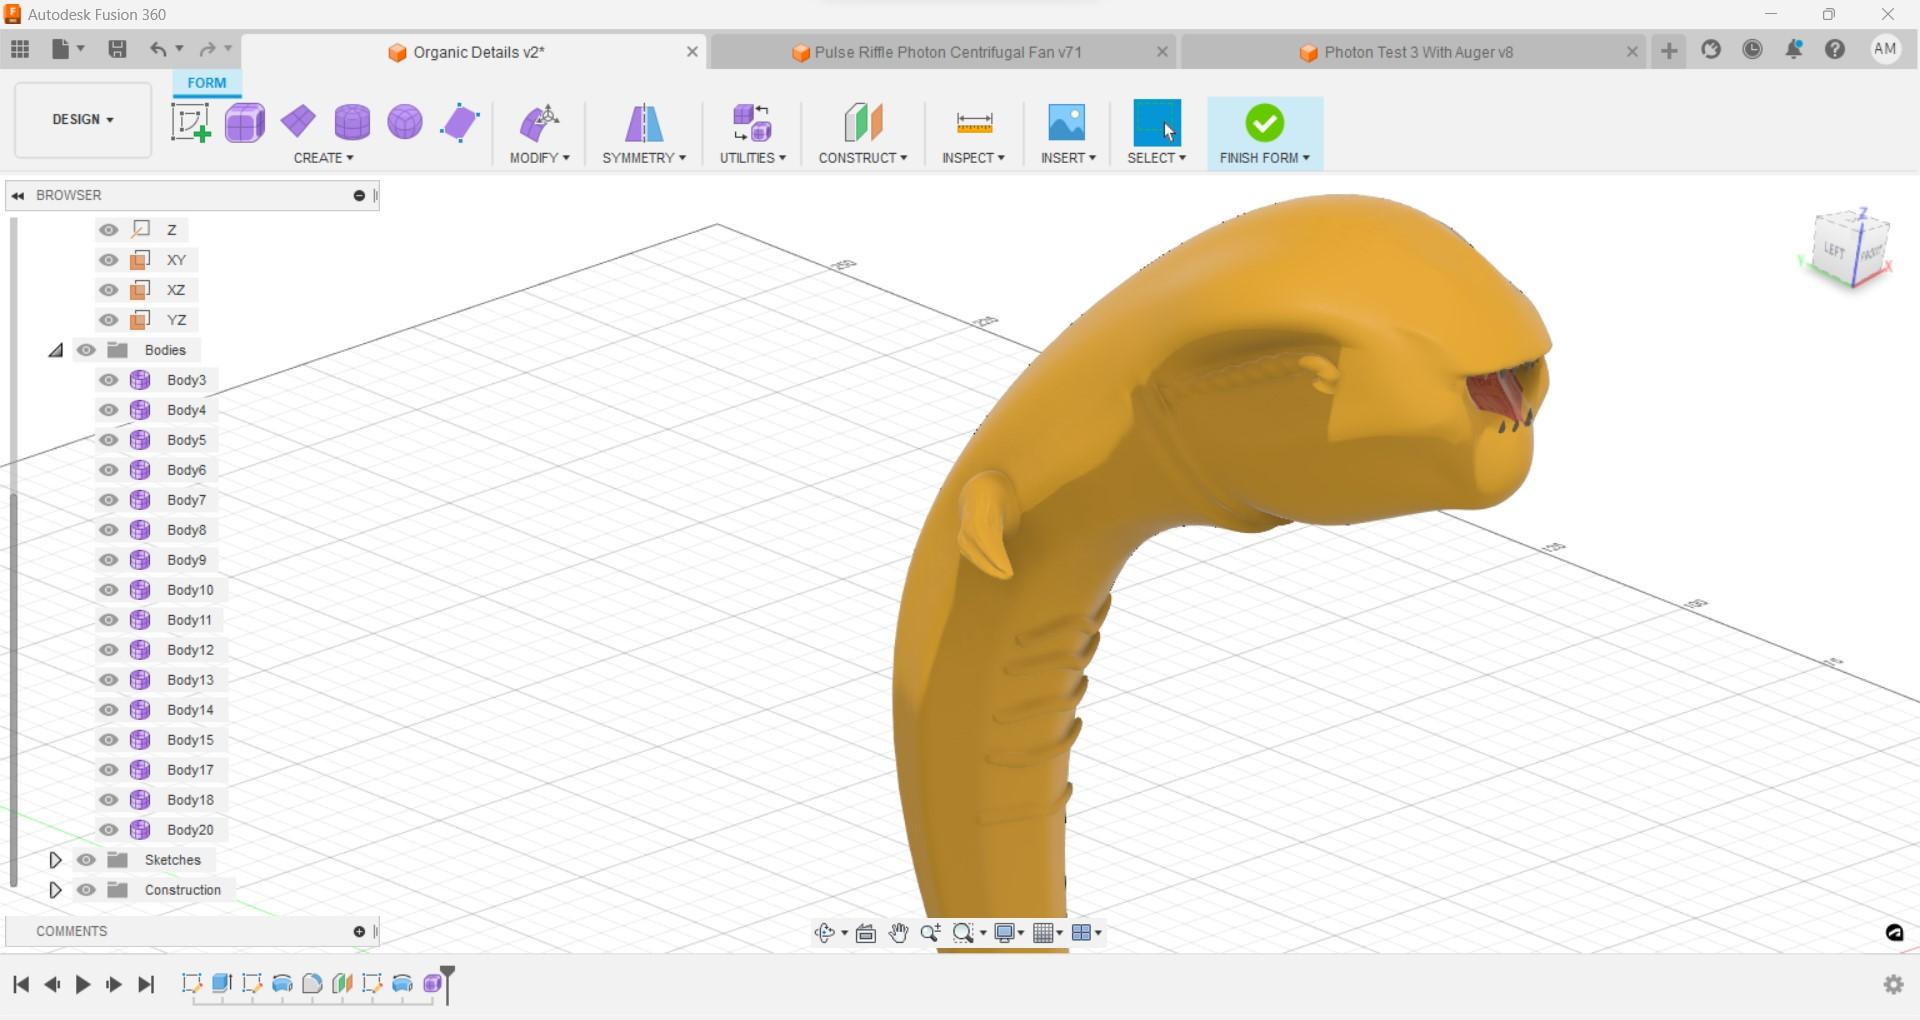
Task: Click the Inspect measure icon
Action: [x=974, y=123]
